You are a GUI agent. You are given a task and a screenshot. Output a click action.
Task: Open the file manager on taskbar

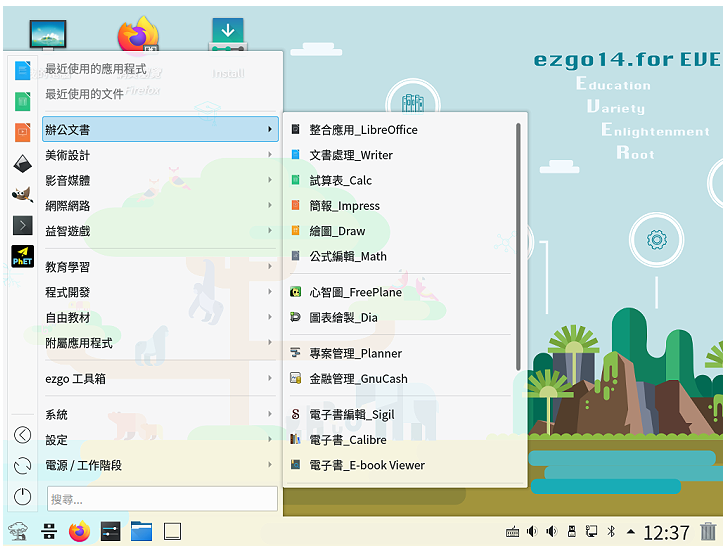(x=141, y=532)
